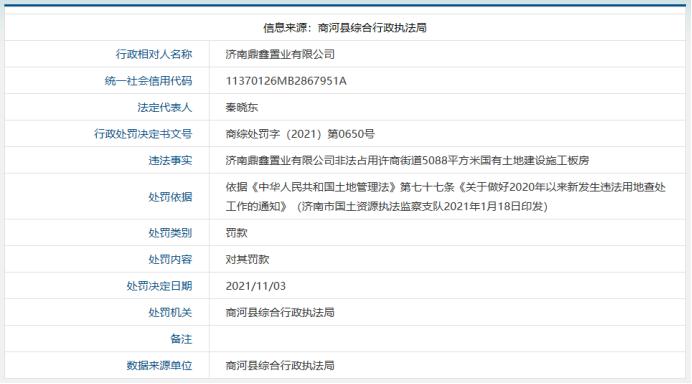This screenshot has height=384, width=692.
Task: Click the label 处罚内容
Action: [x=170, y=259]
